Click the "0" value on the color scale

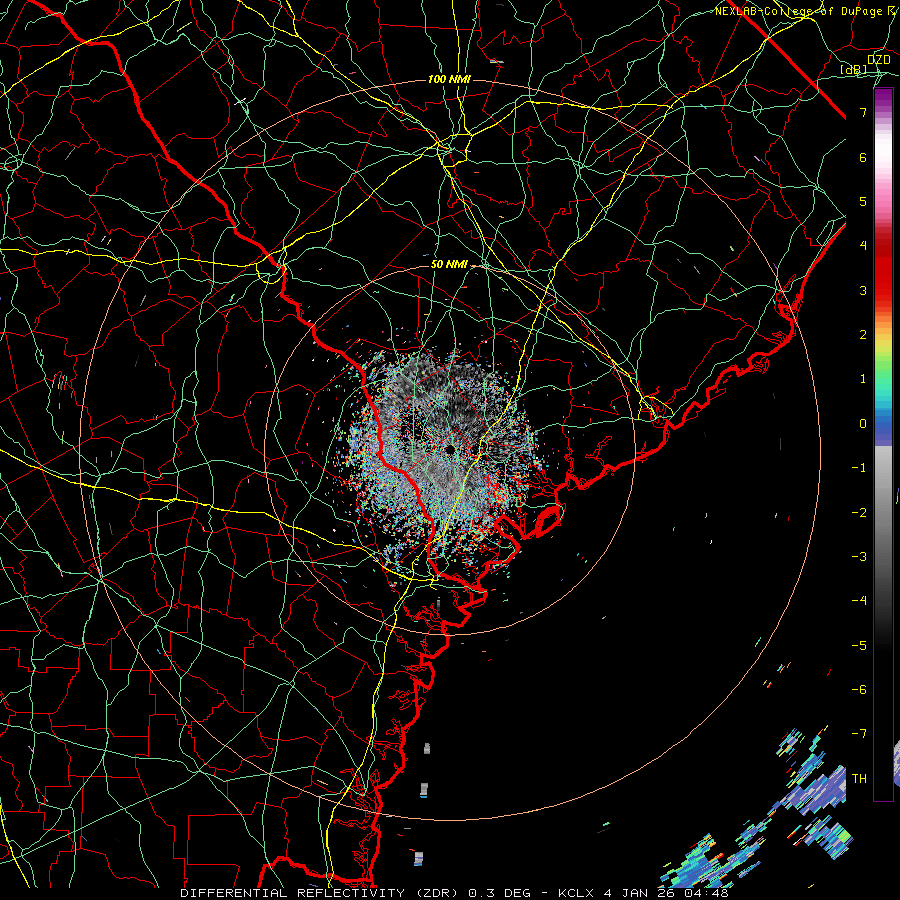point(863,424)
